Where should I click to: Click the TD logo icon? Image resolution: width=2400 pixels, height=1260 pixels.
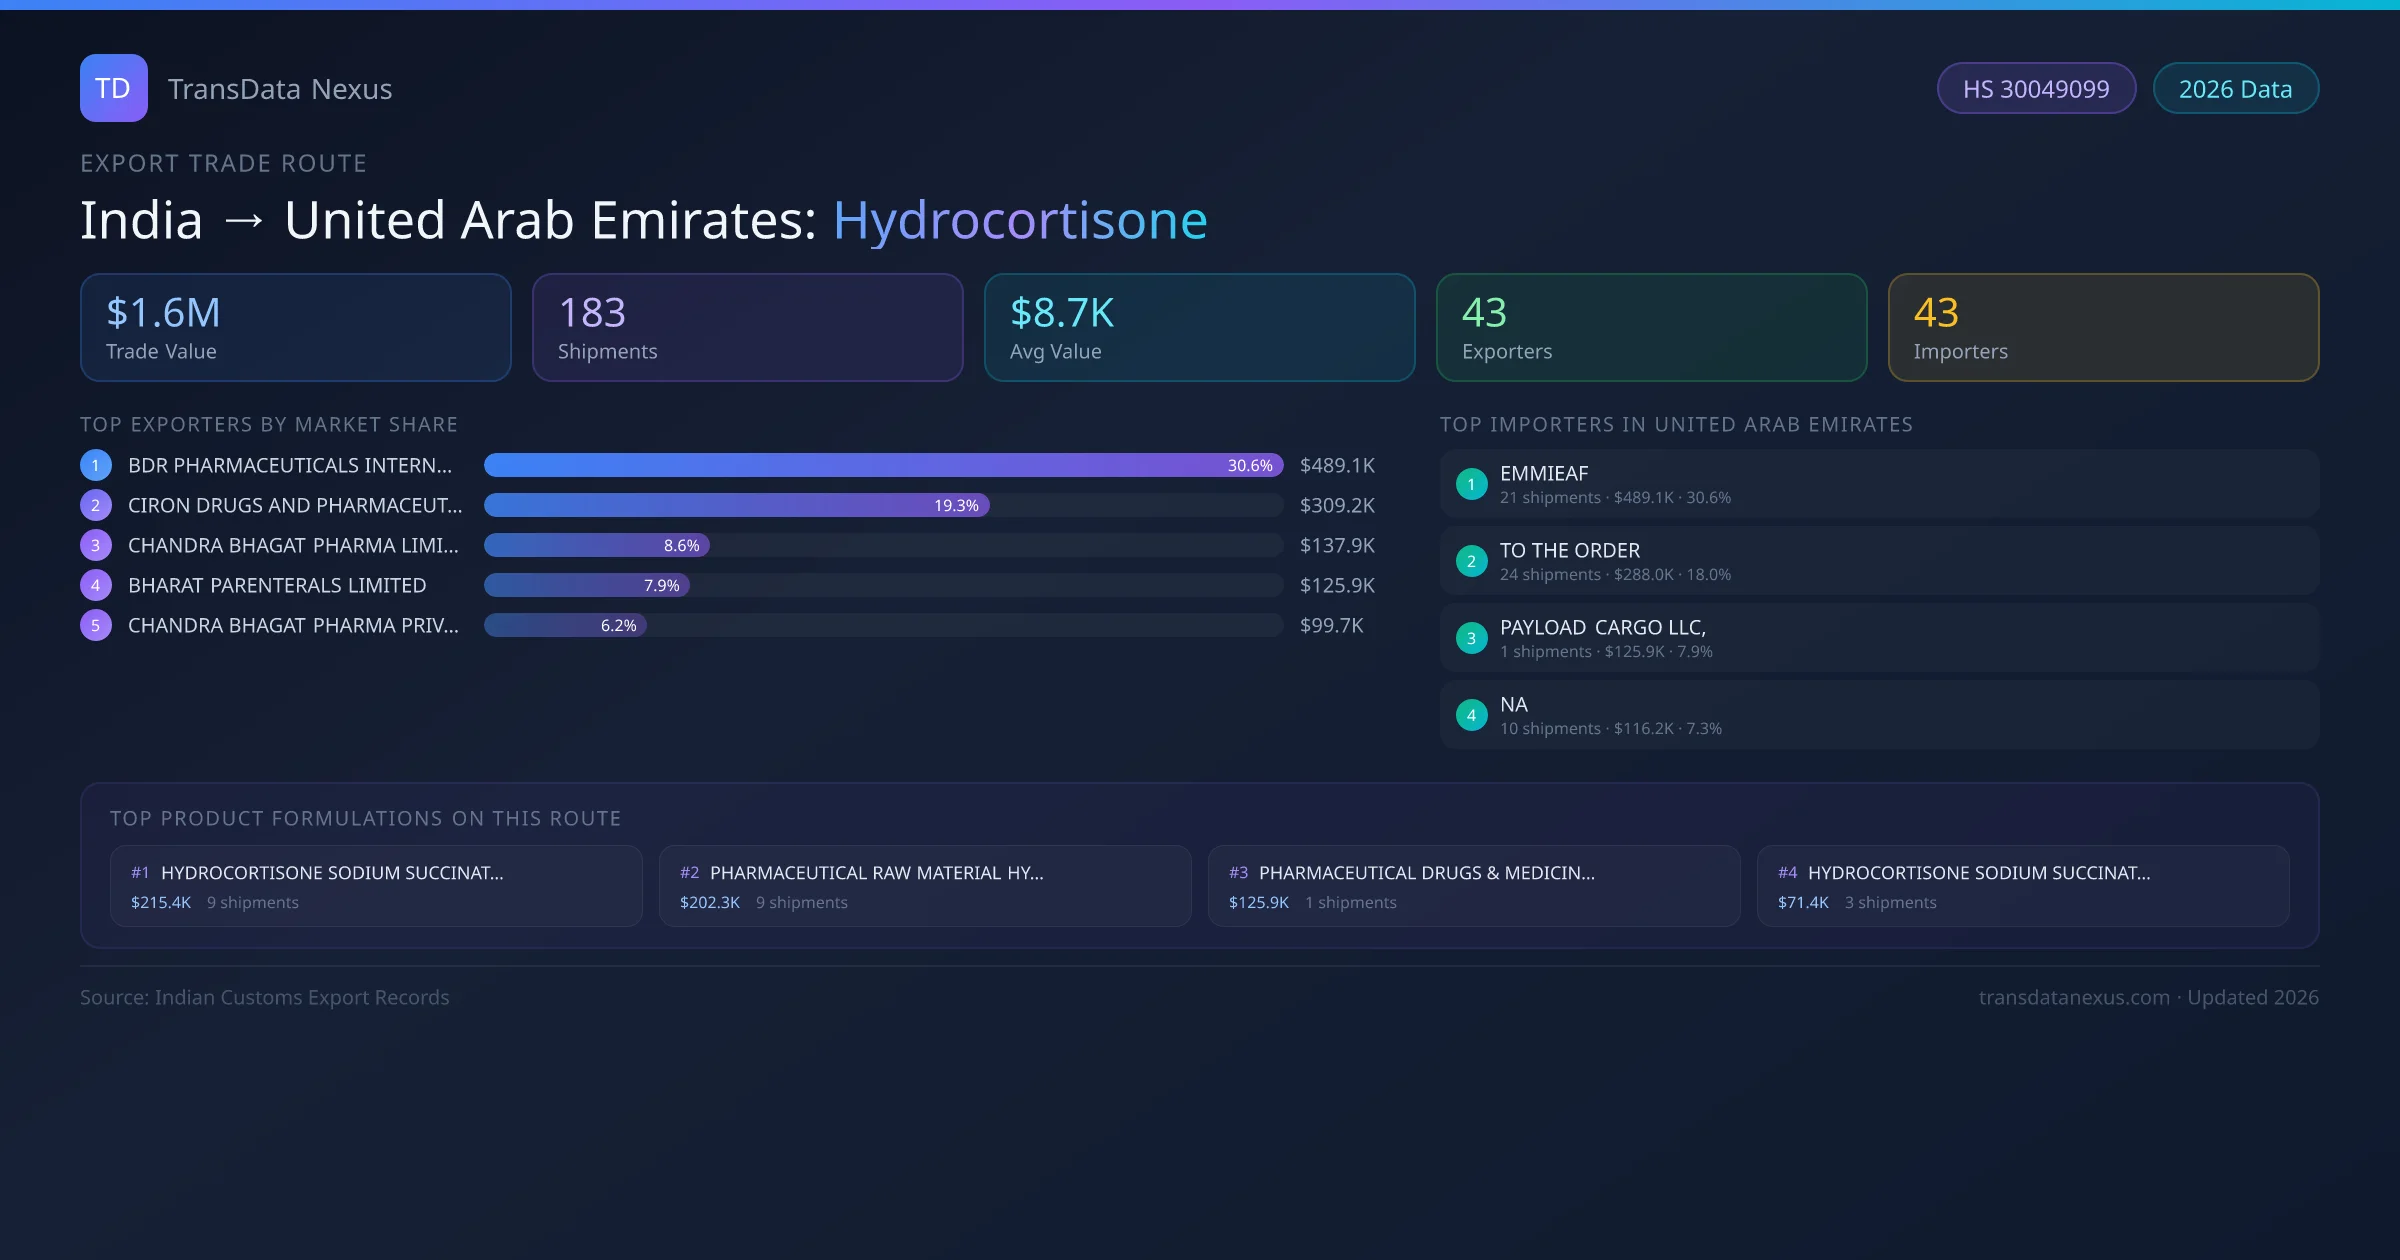tap(113, 88)
